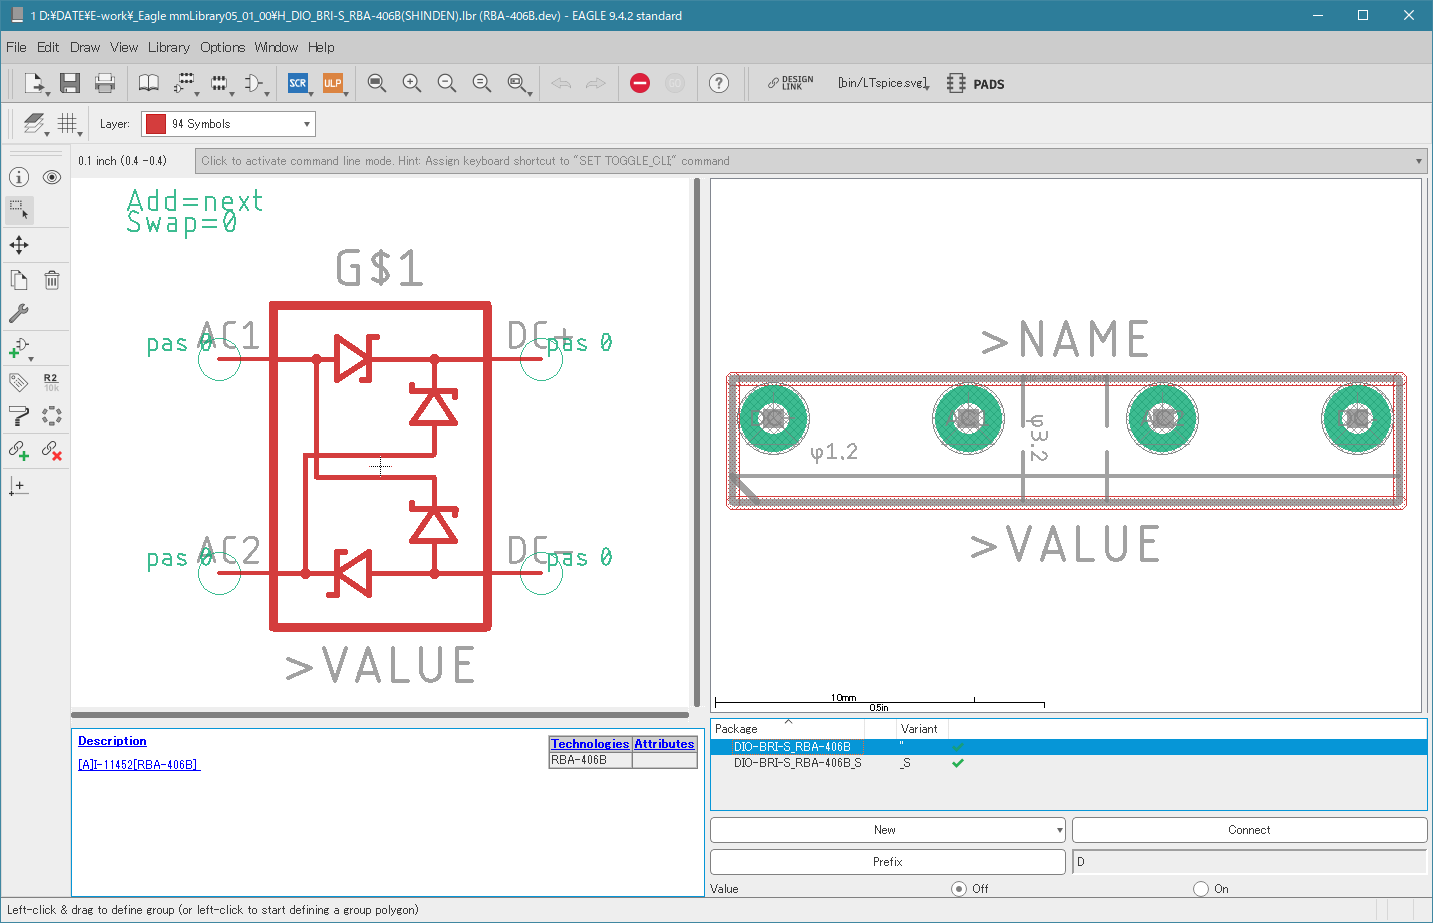This screenshot has width=1433, height=923.
Task: Click the red Stop command icon
Action: click(640, 83)
